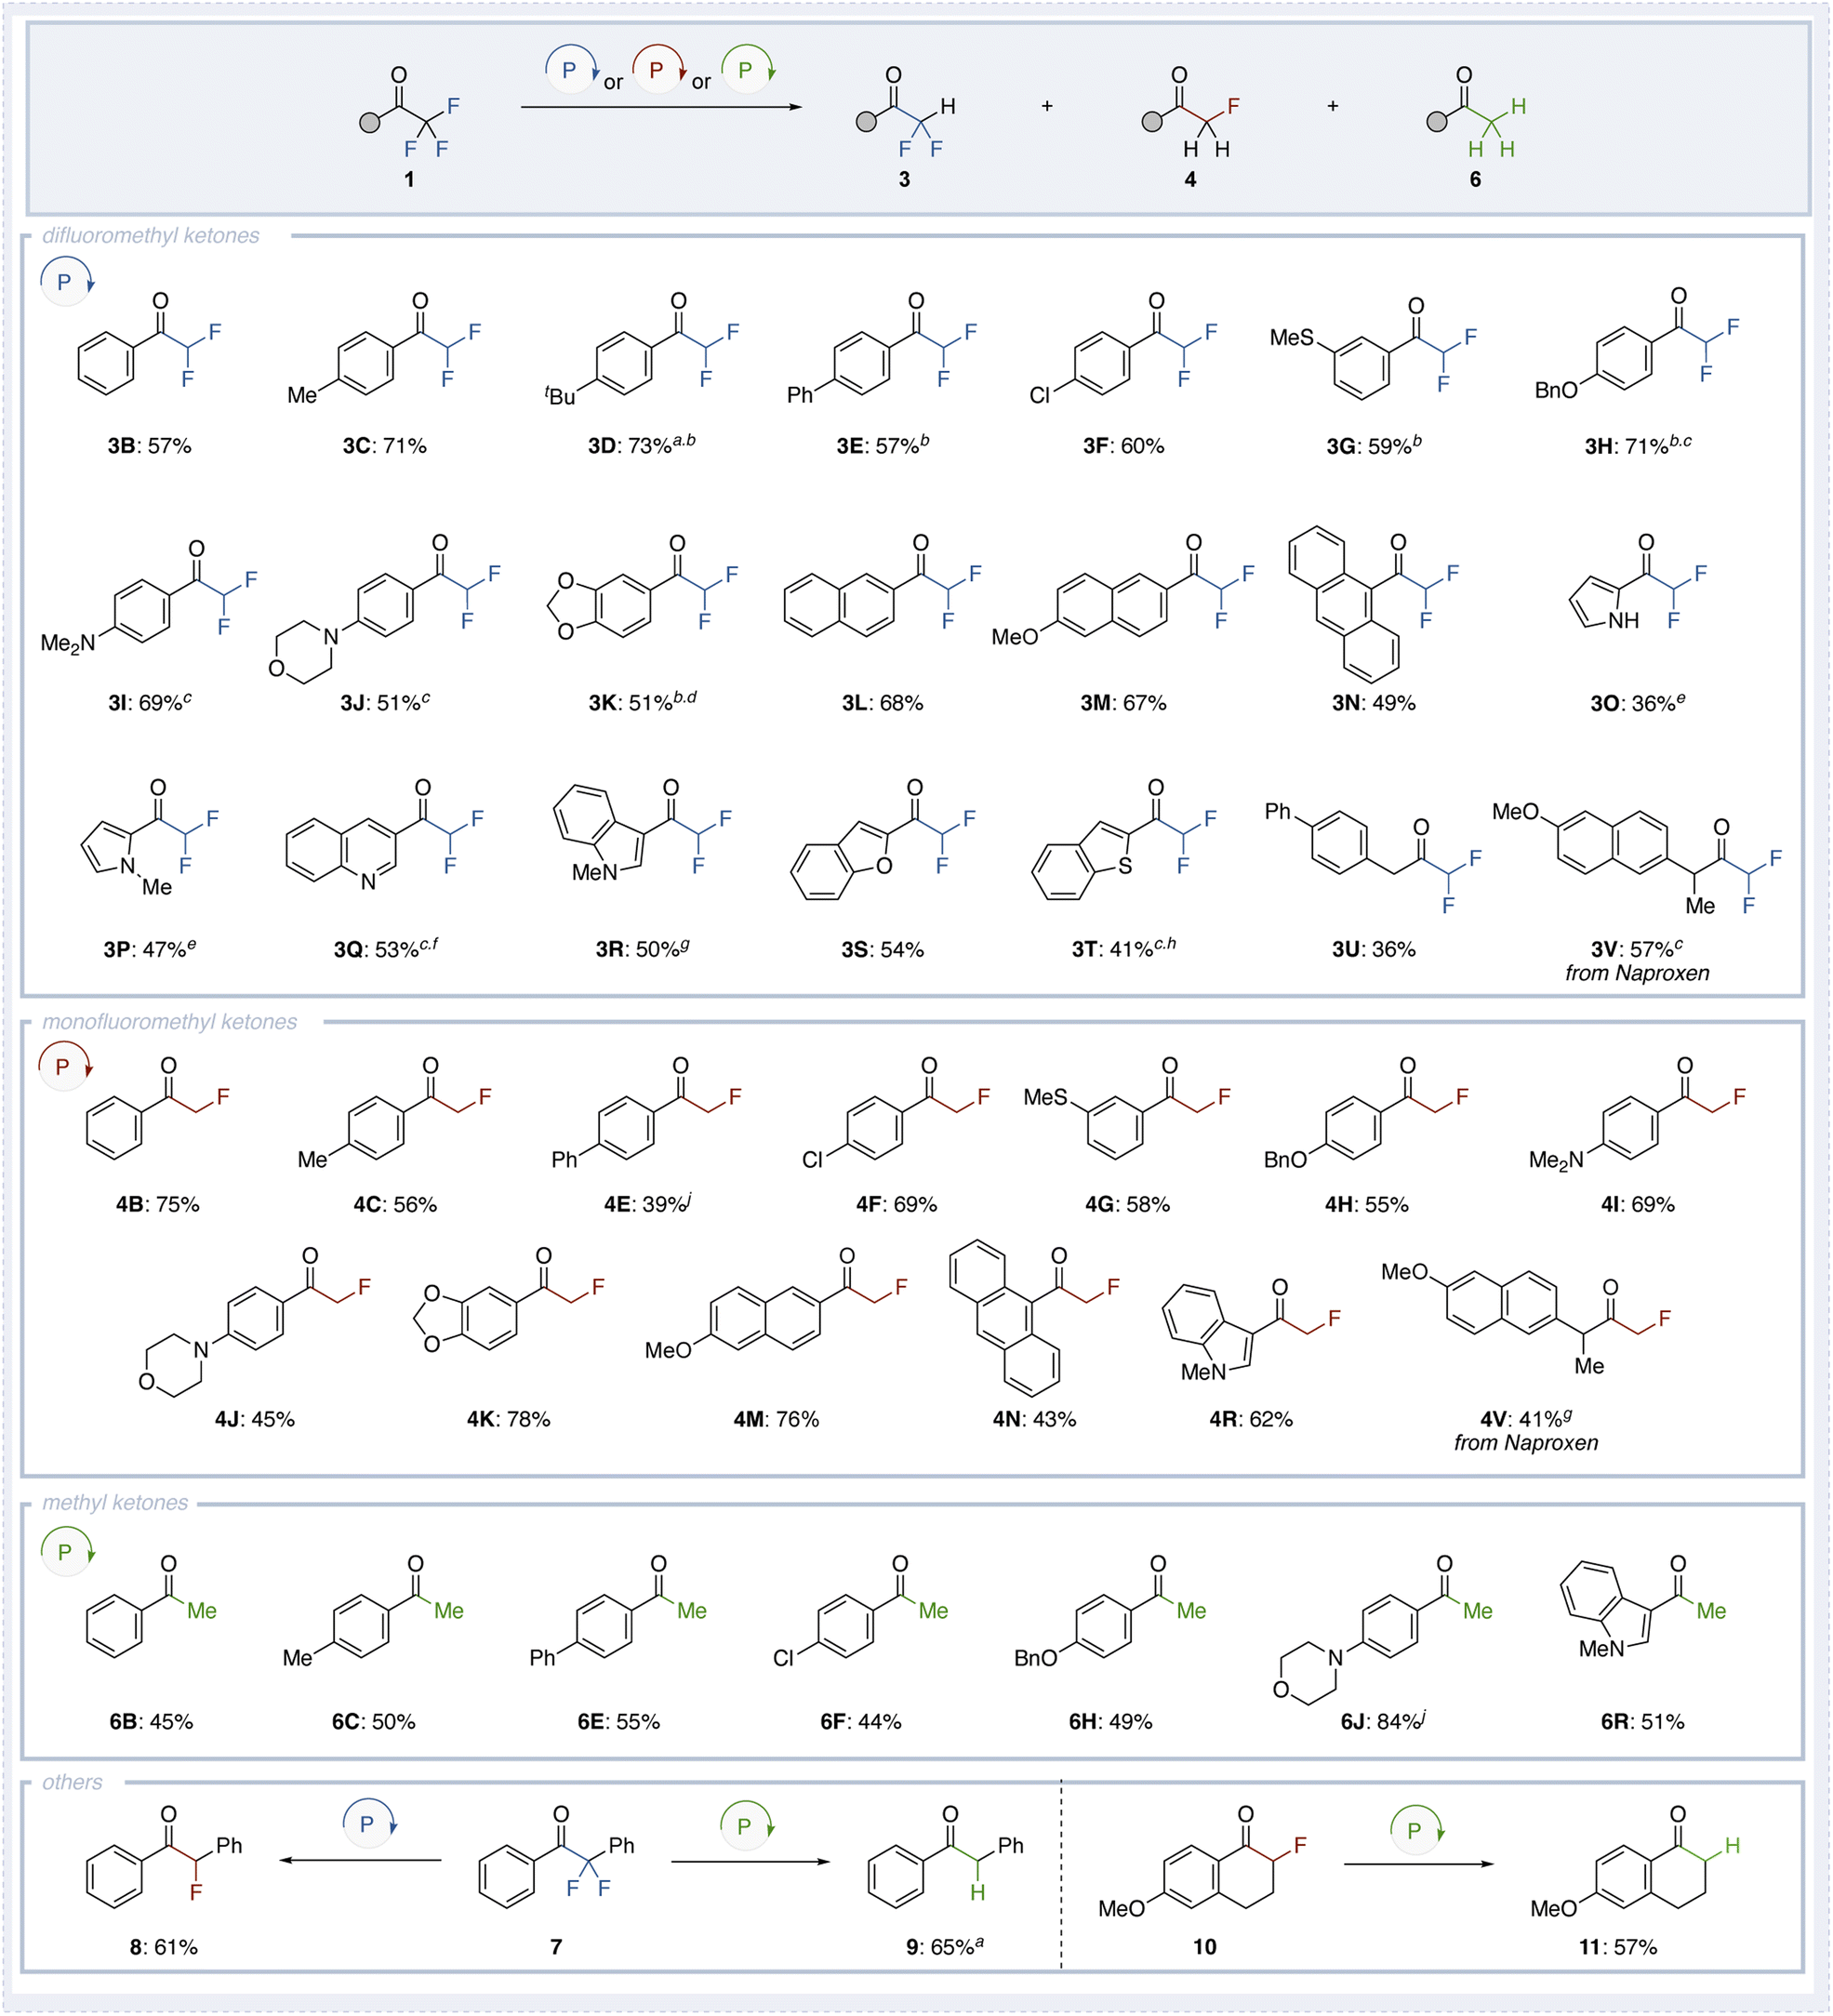The image size is (1833, 2016).
Task: Click the 'monofluoromethyl ketones' section heading
Action: pyautogui.click(x=170, y=1021)
